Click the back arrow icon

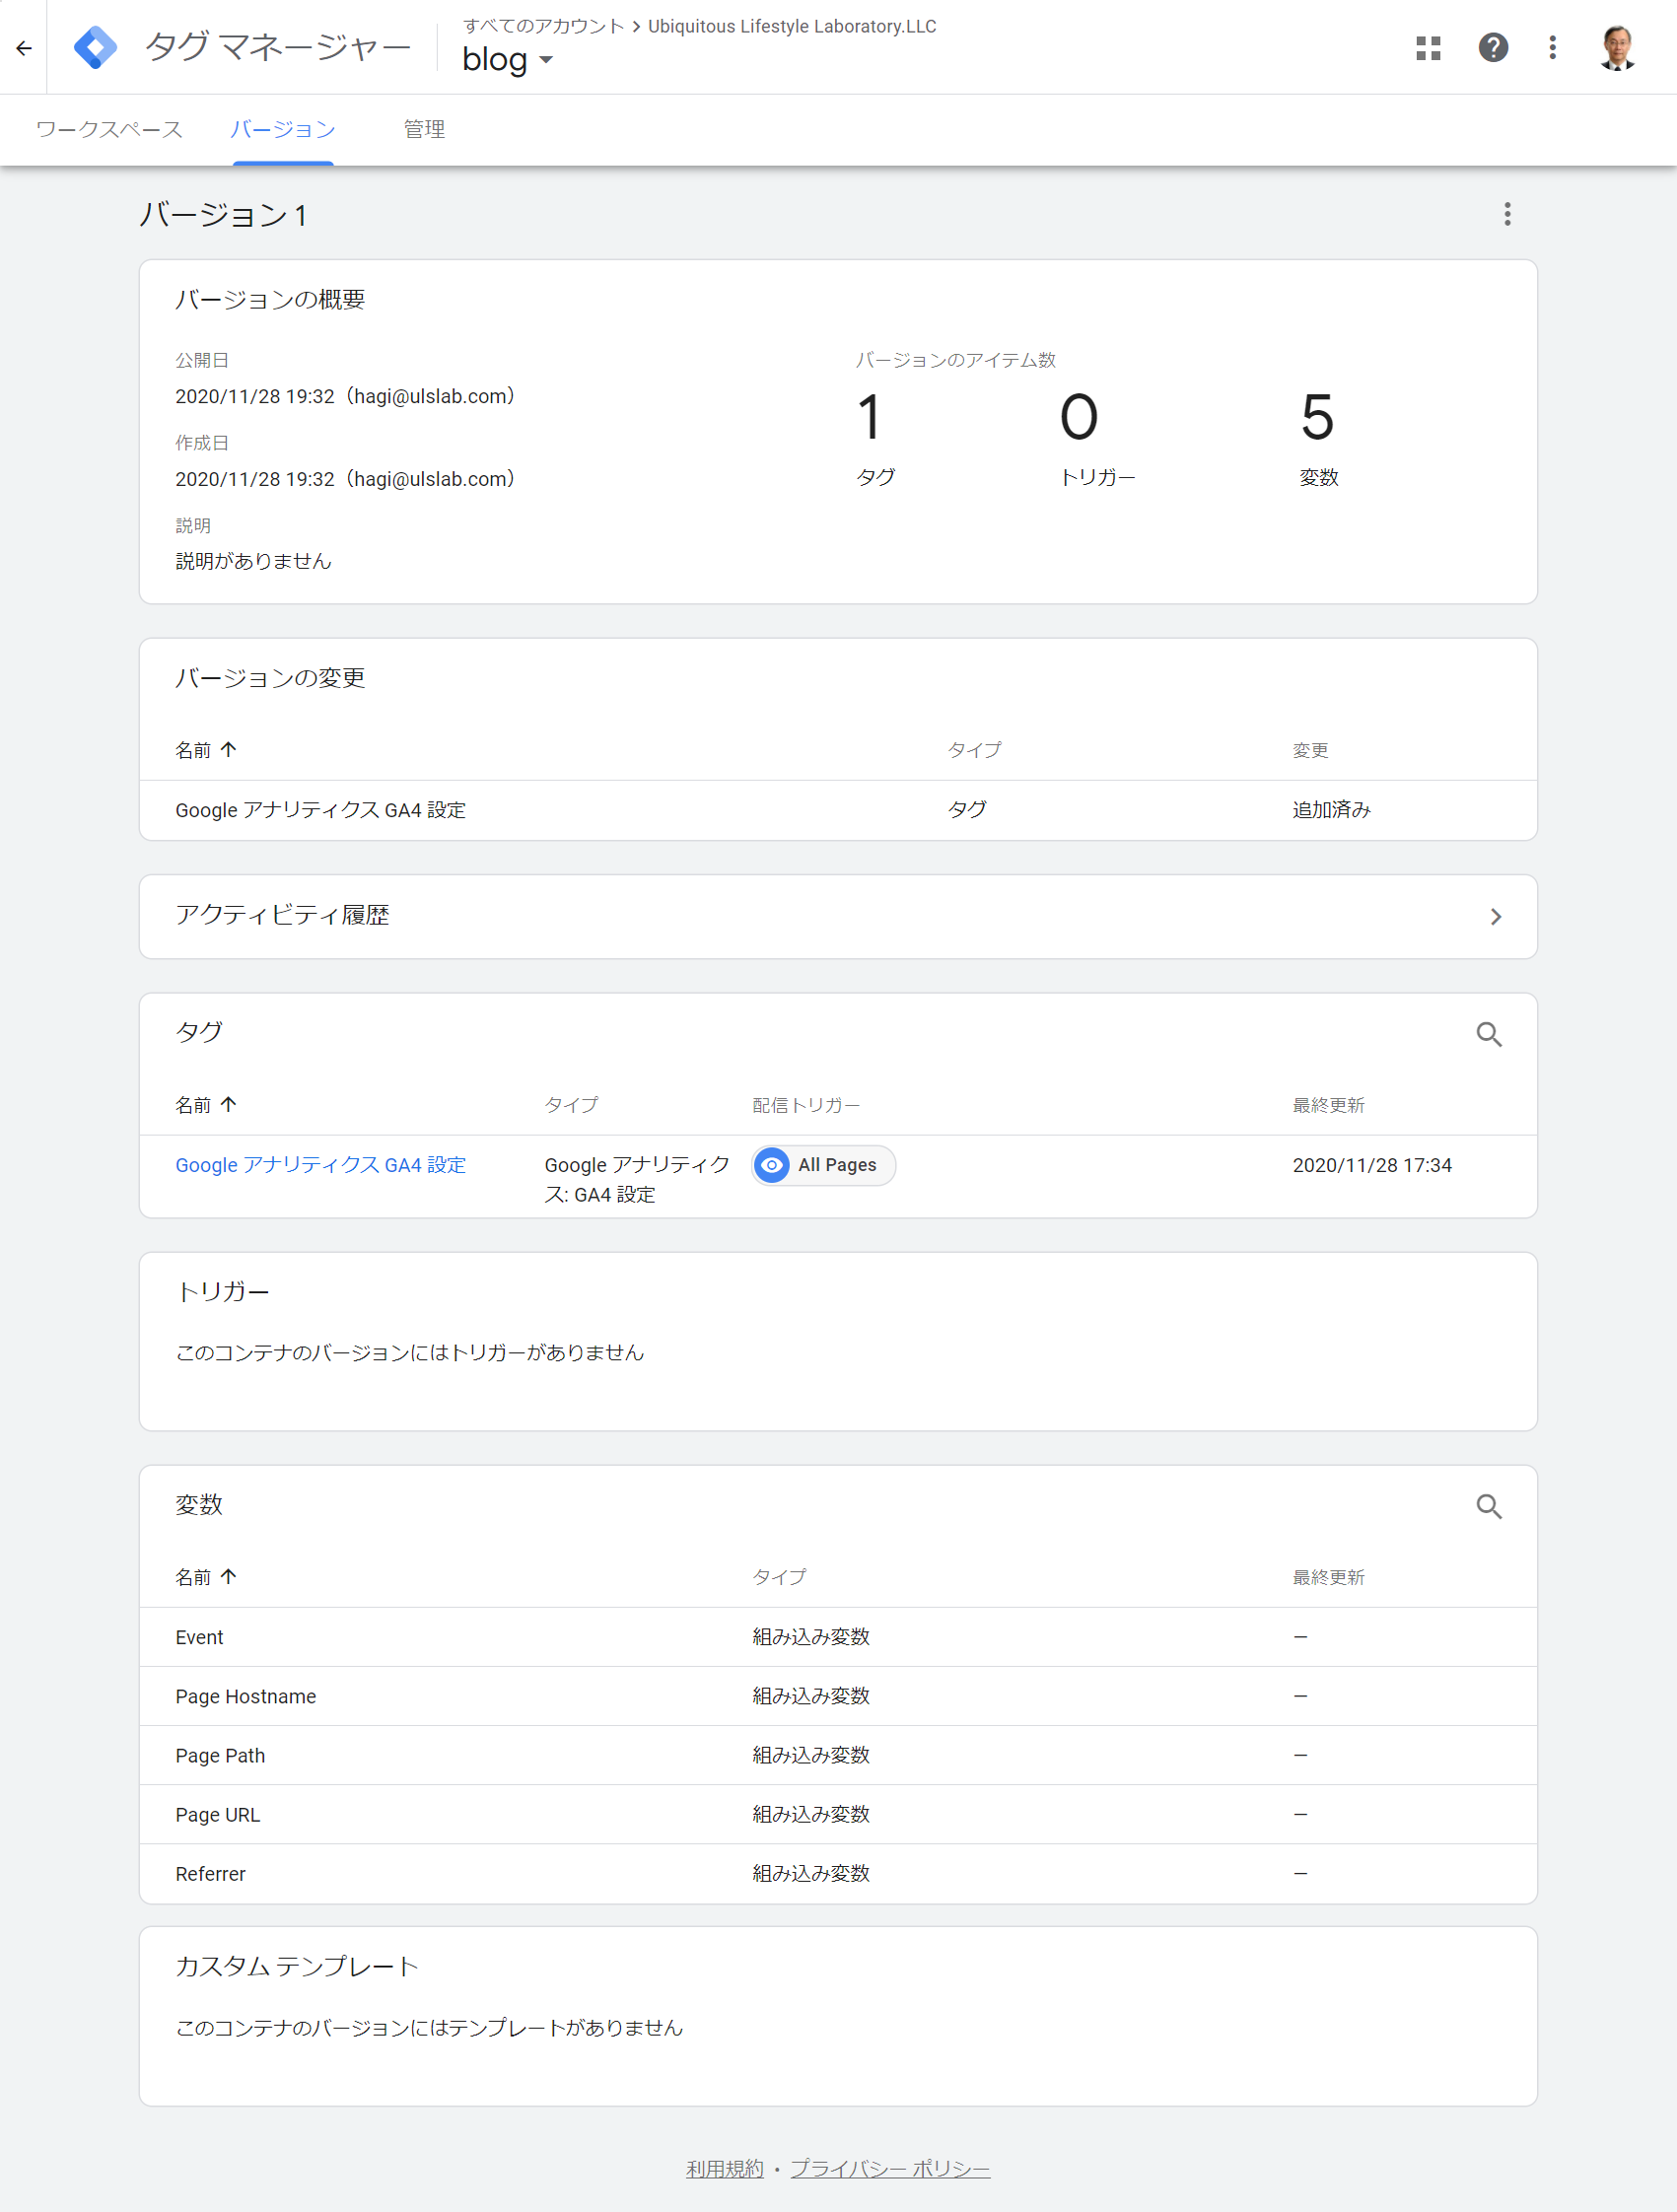(24, 47)
